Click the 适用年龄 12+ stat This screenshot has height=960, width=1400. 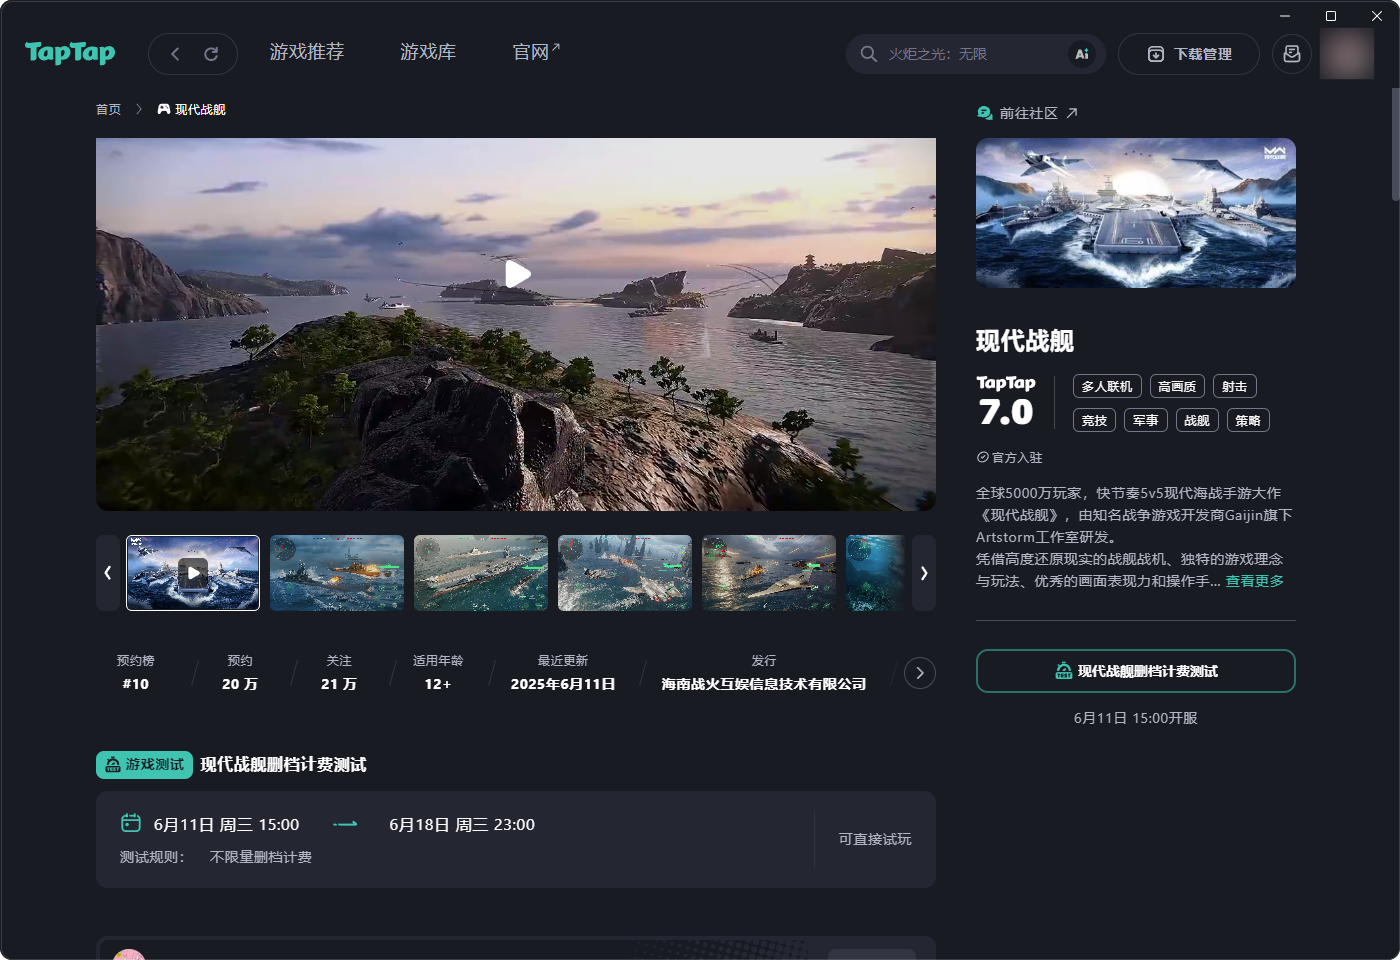(438, 673)
